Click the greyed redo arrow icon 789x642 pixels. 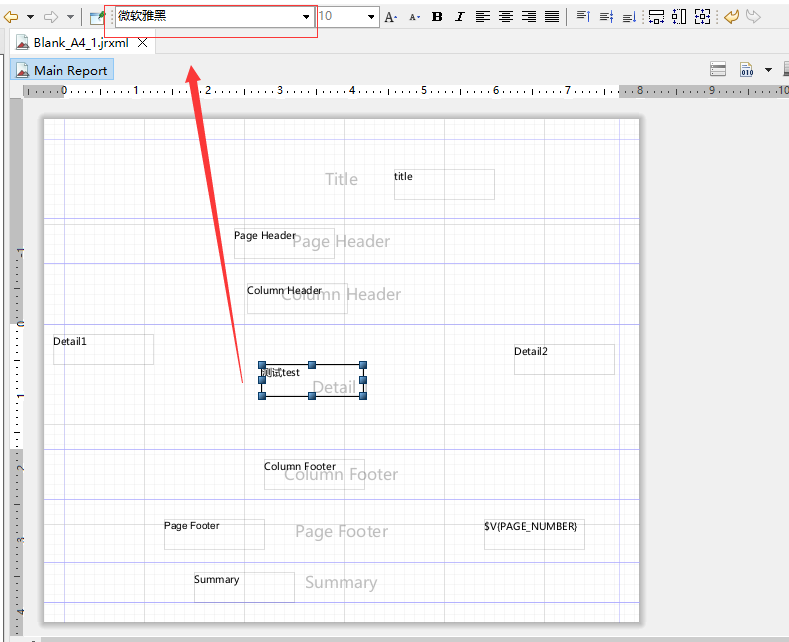coord(753,17)
